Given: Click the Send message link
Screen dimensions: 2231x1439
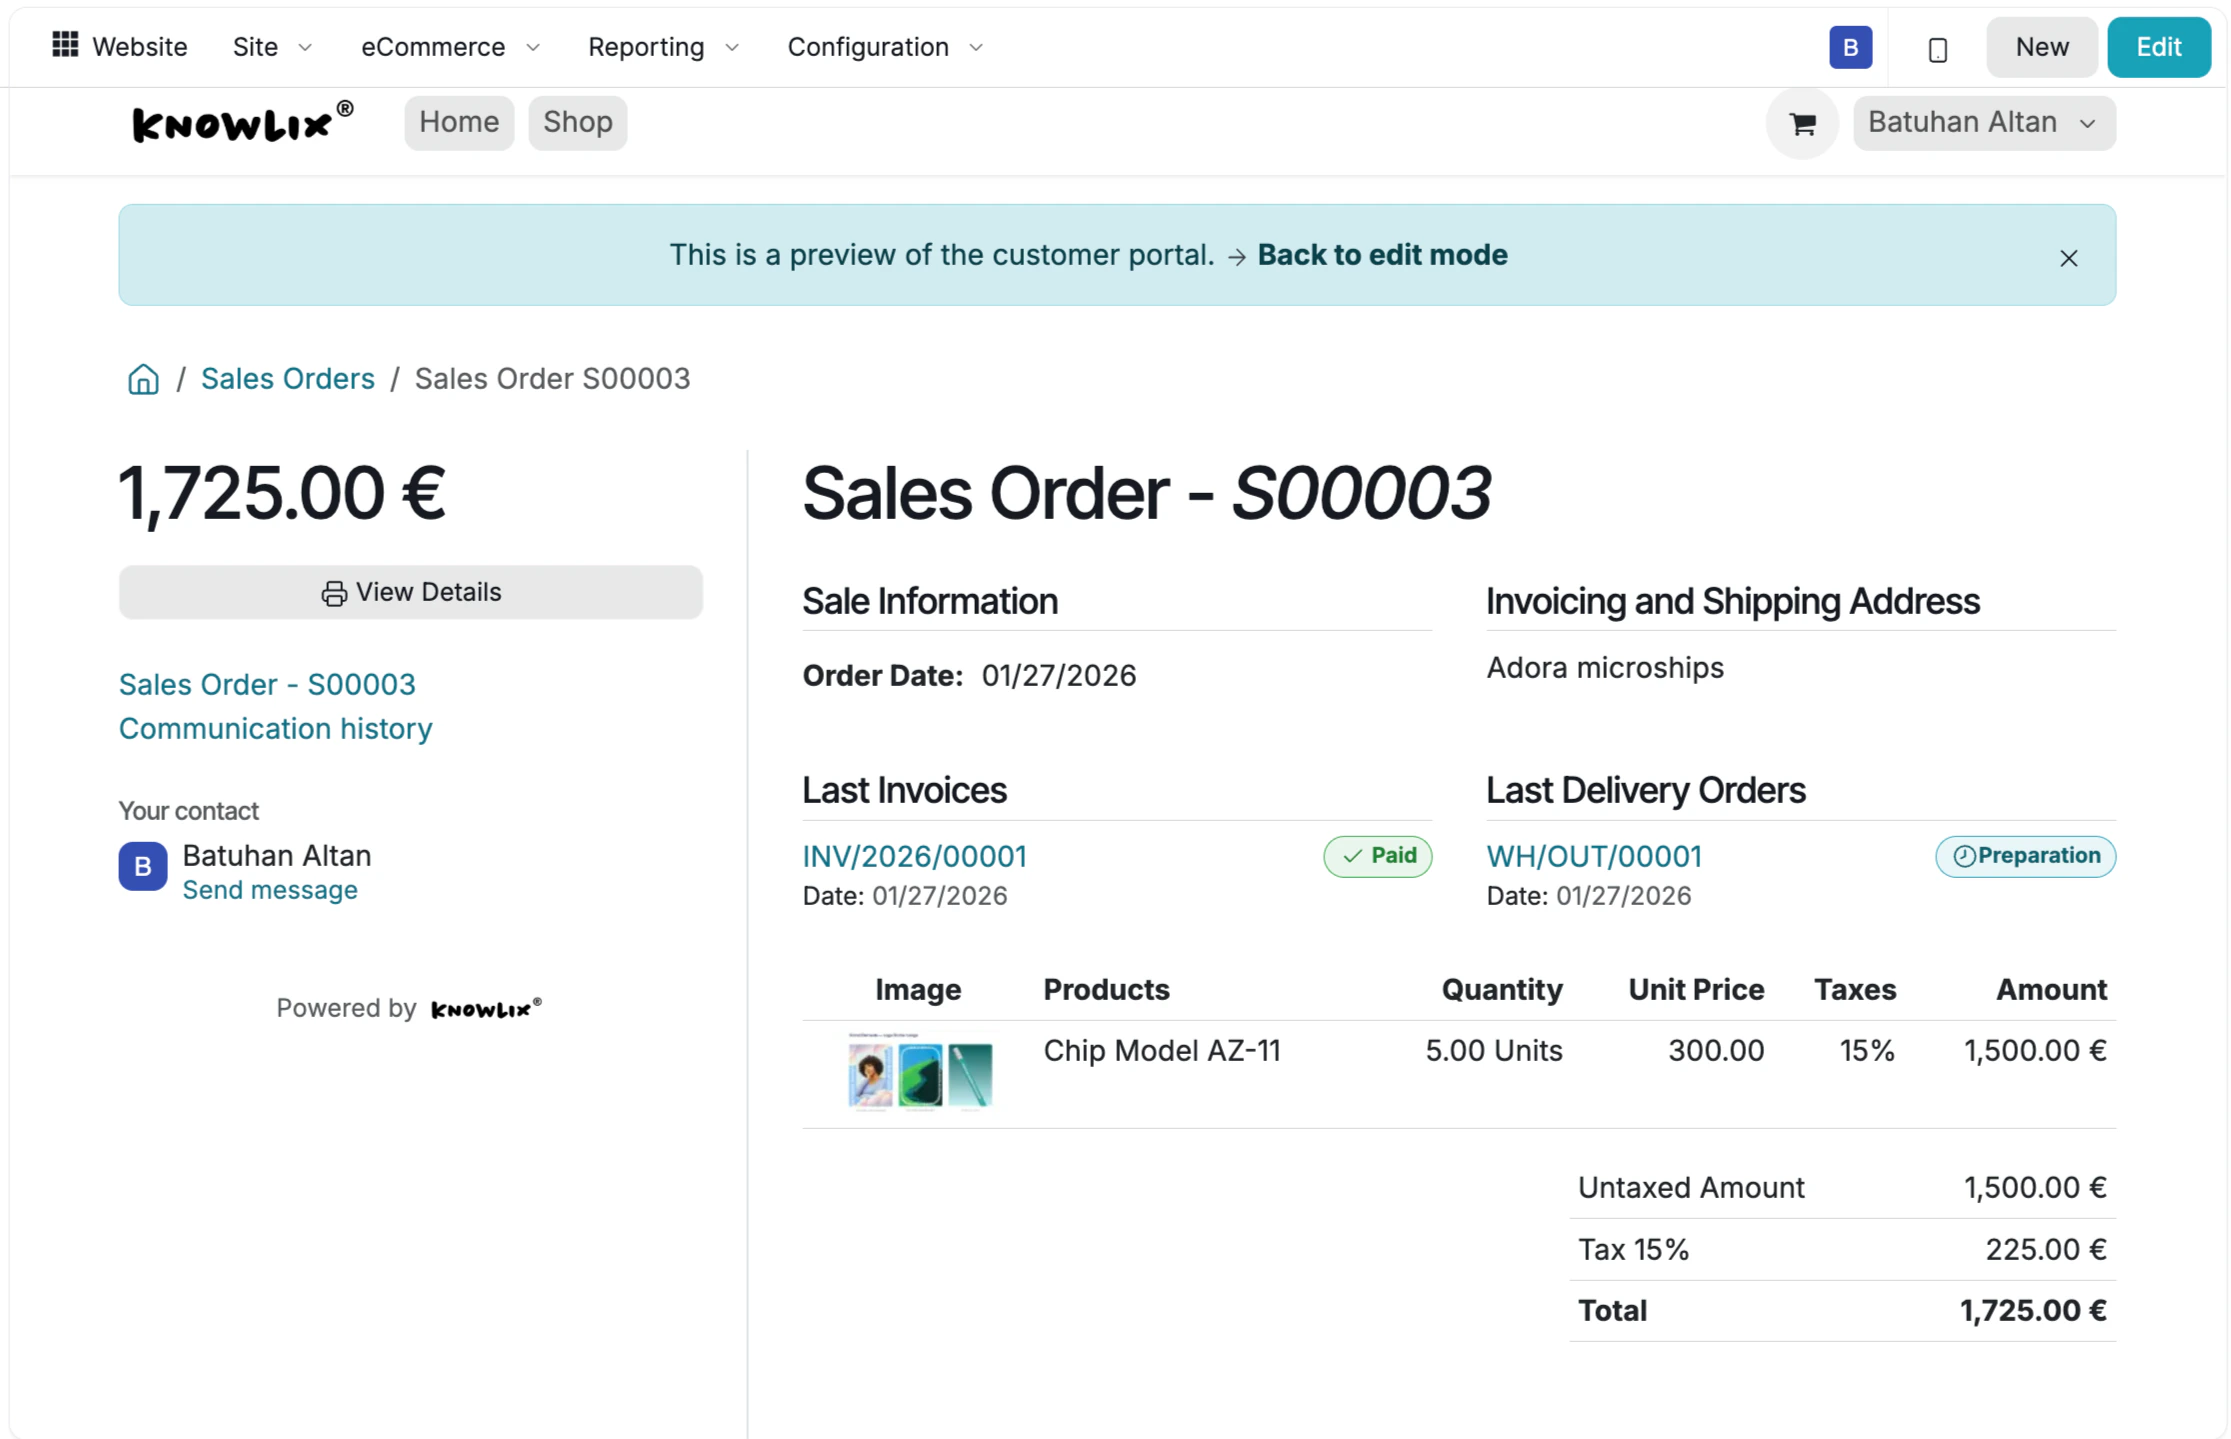Looking at the screenshot, I should (270, 889).
